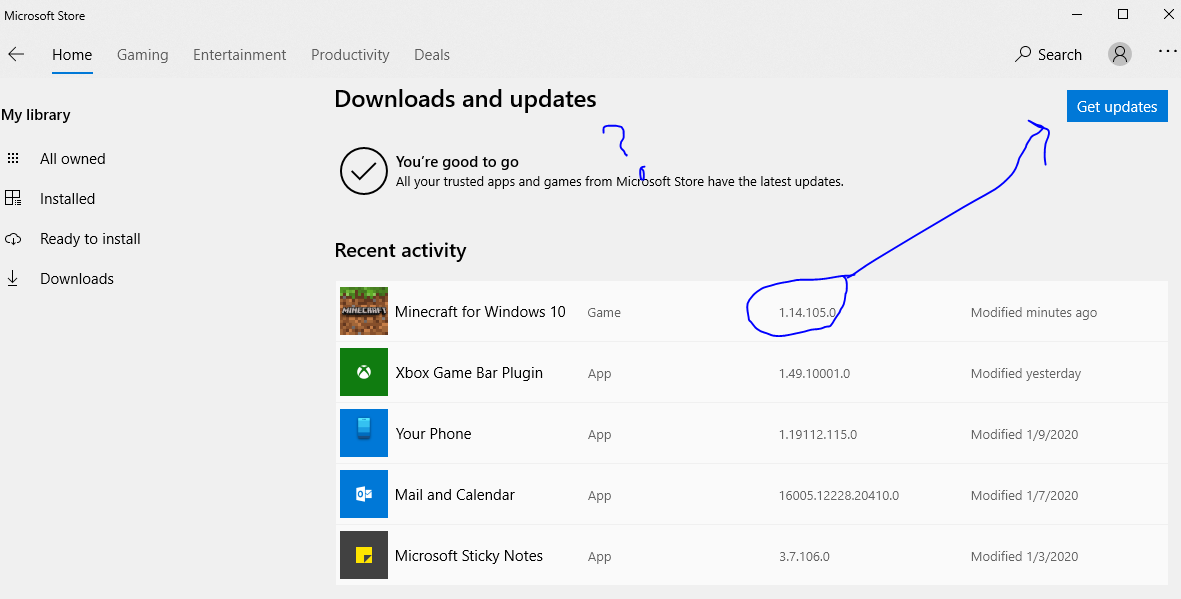
Task: Select All owned in My library
Action: click(x=72, y=159)
